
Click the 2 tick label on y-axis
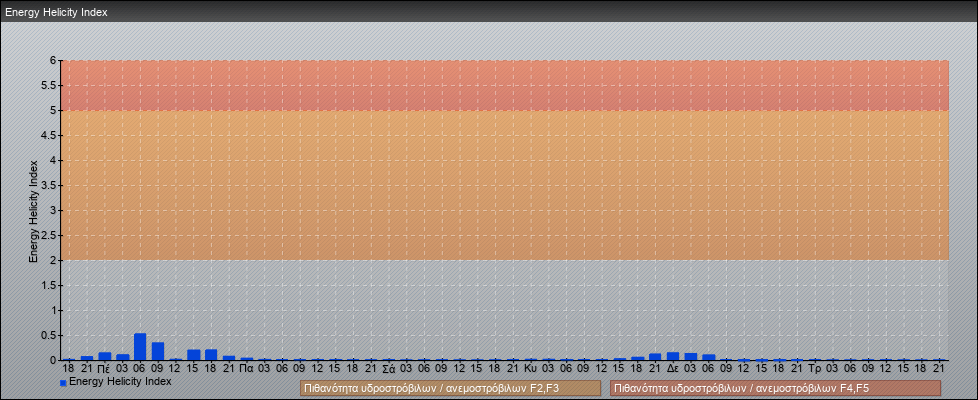click(x=53, y=260)
